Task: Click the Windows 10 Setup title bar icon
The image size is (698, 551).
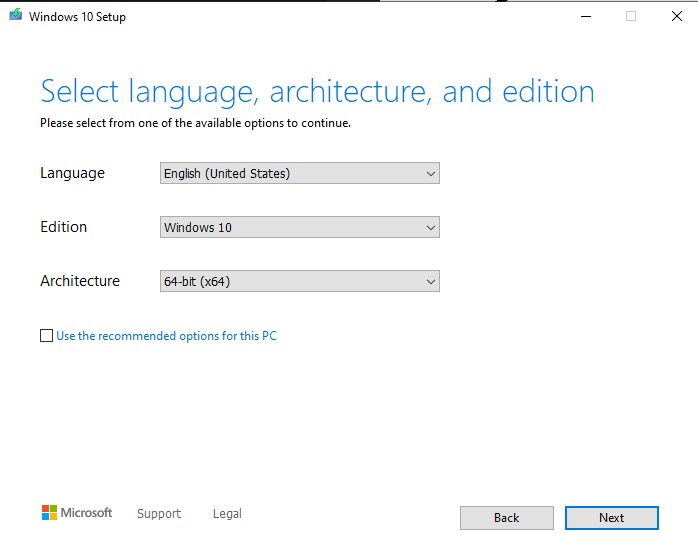Action: coord(14,16)
